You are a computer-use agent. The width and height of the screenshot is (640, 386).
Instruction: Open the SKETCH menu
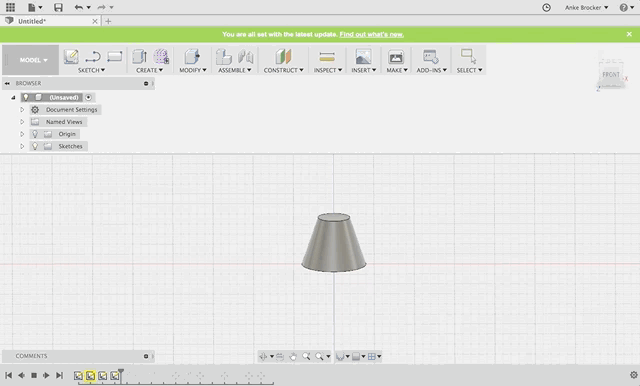pyautogui.click(x=91, y=70)
